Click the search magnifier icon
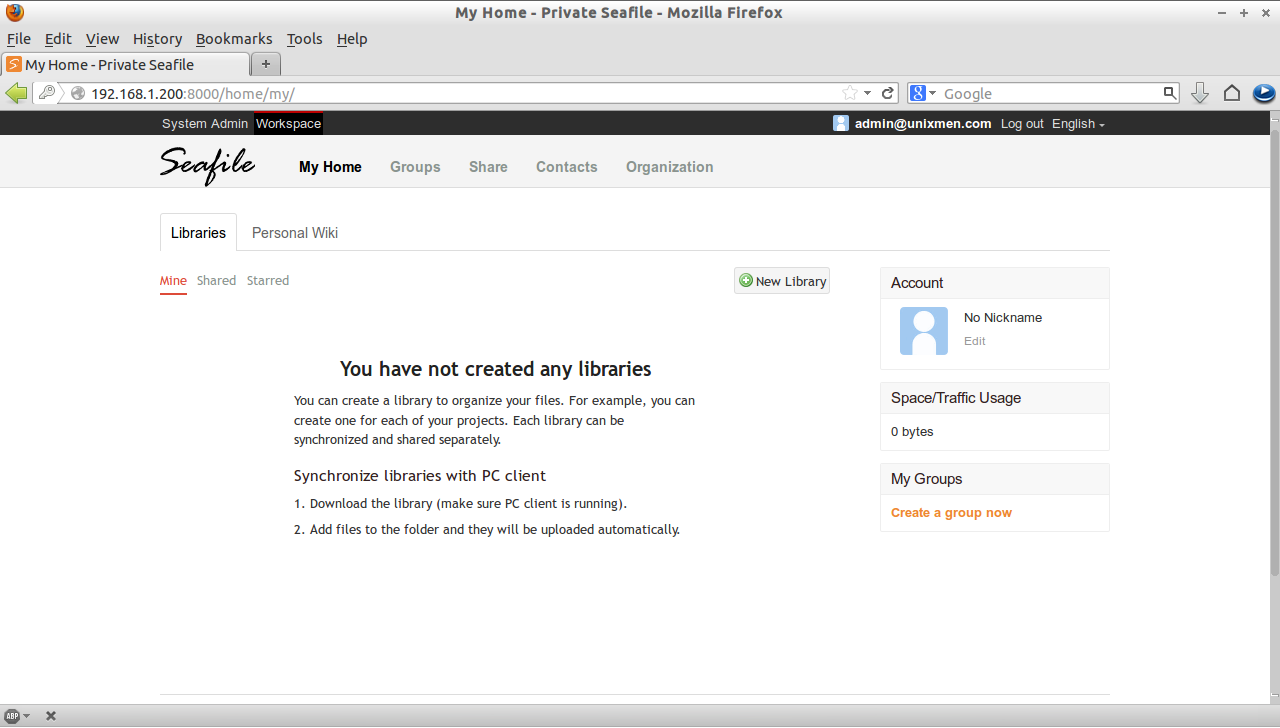This screenshot has width=1280, height=728. [1170, 93]
